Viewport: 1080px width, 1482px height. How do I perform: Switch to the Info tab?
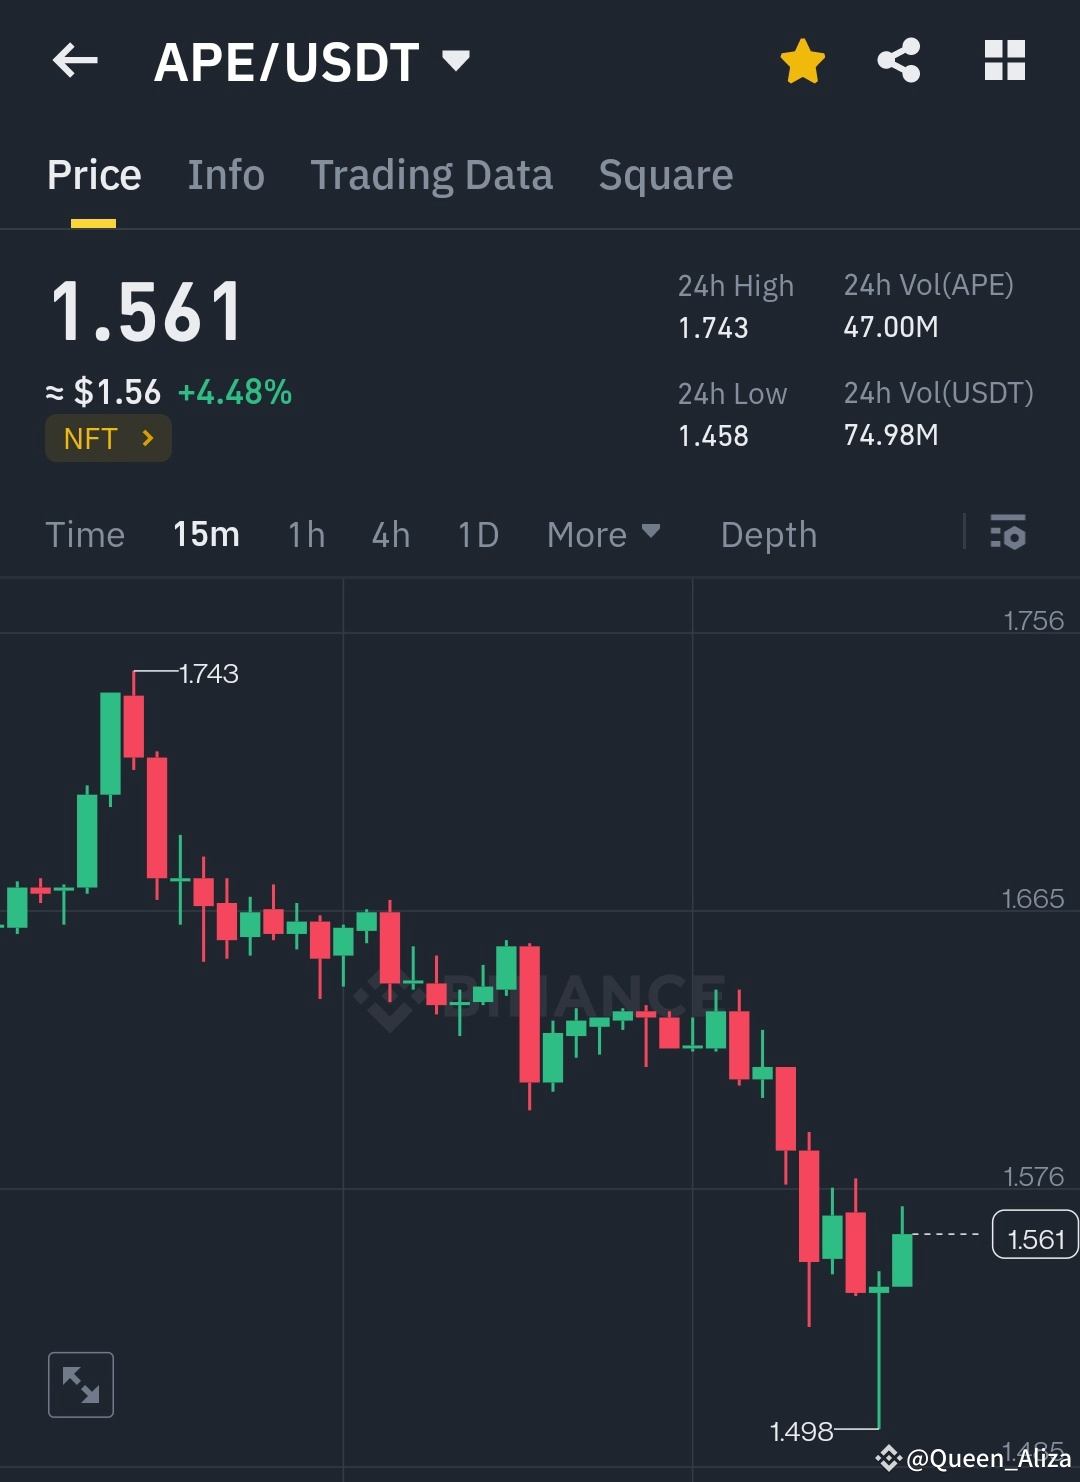pyautogui.click(x=225, y=174)
